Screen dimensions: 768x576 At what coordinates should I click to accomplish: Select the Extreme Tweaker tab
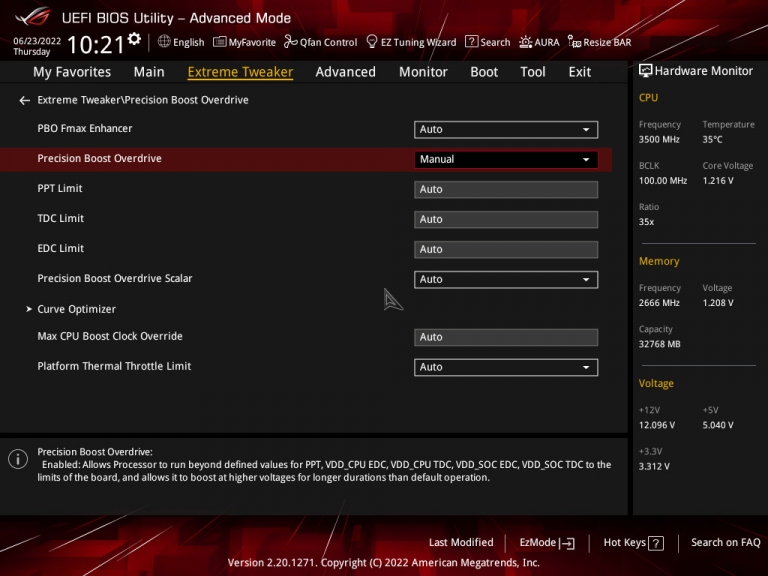[240, 72]
